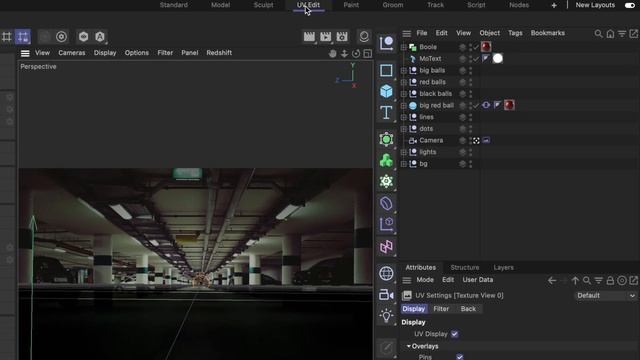Select the Rectangle spline tool icon
640x360 pixels.
386,70
